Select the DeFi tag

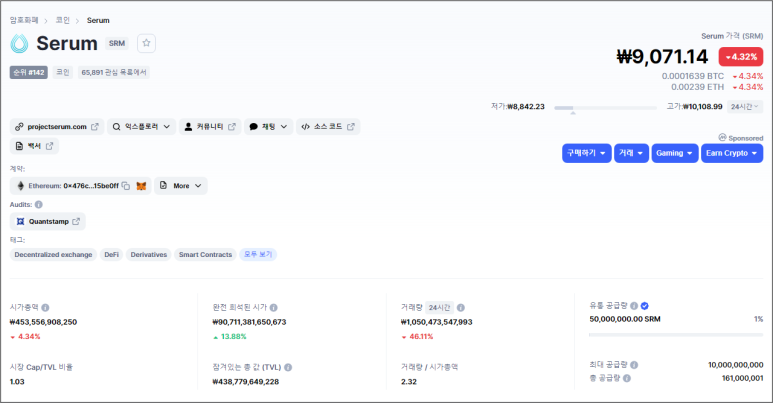pyautogui.click(x=111, y=255)
